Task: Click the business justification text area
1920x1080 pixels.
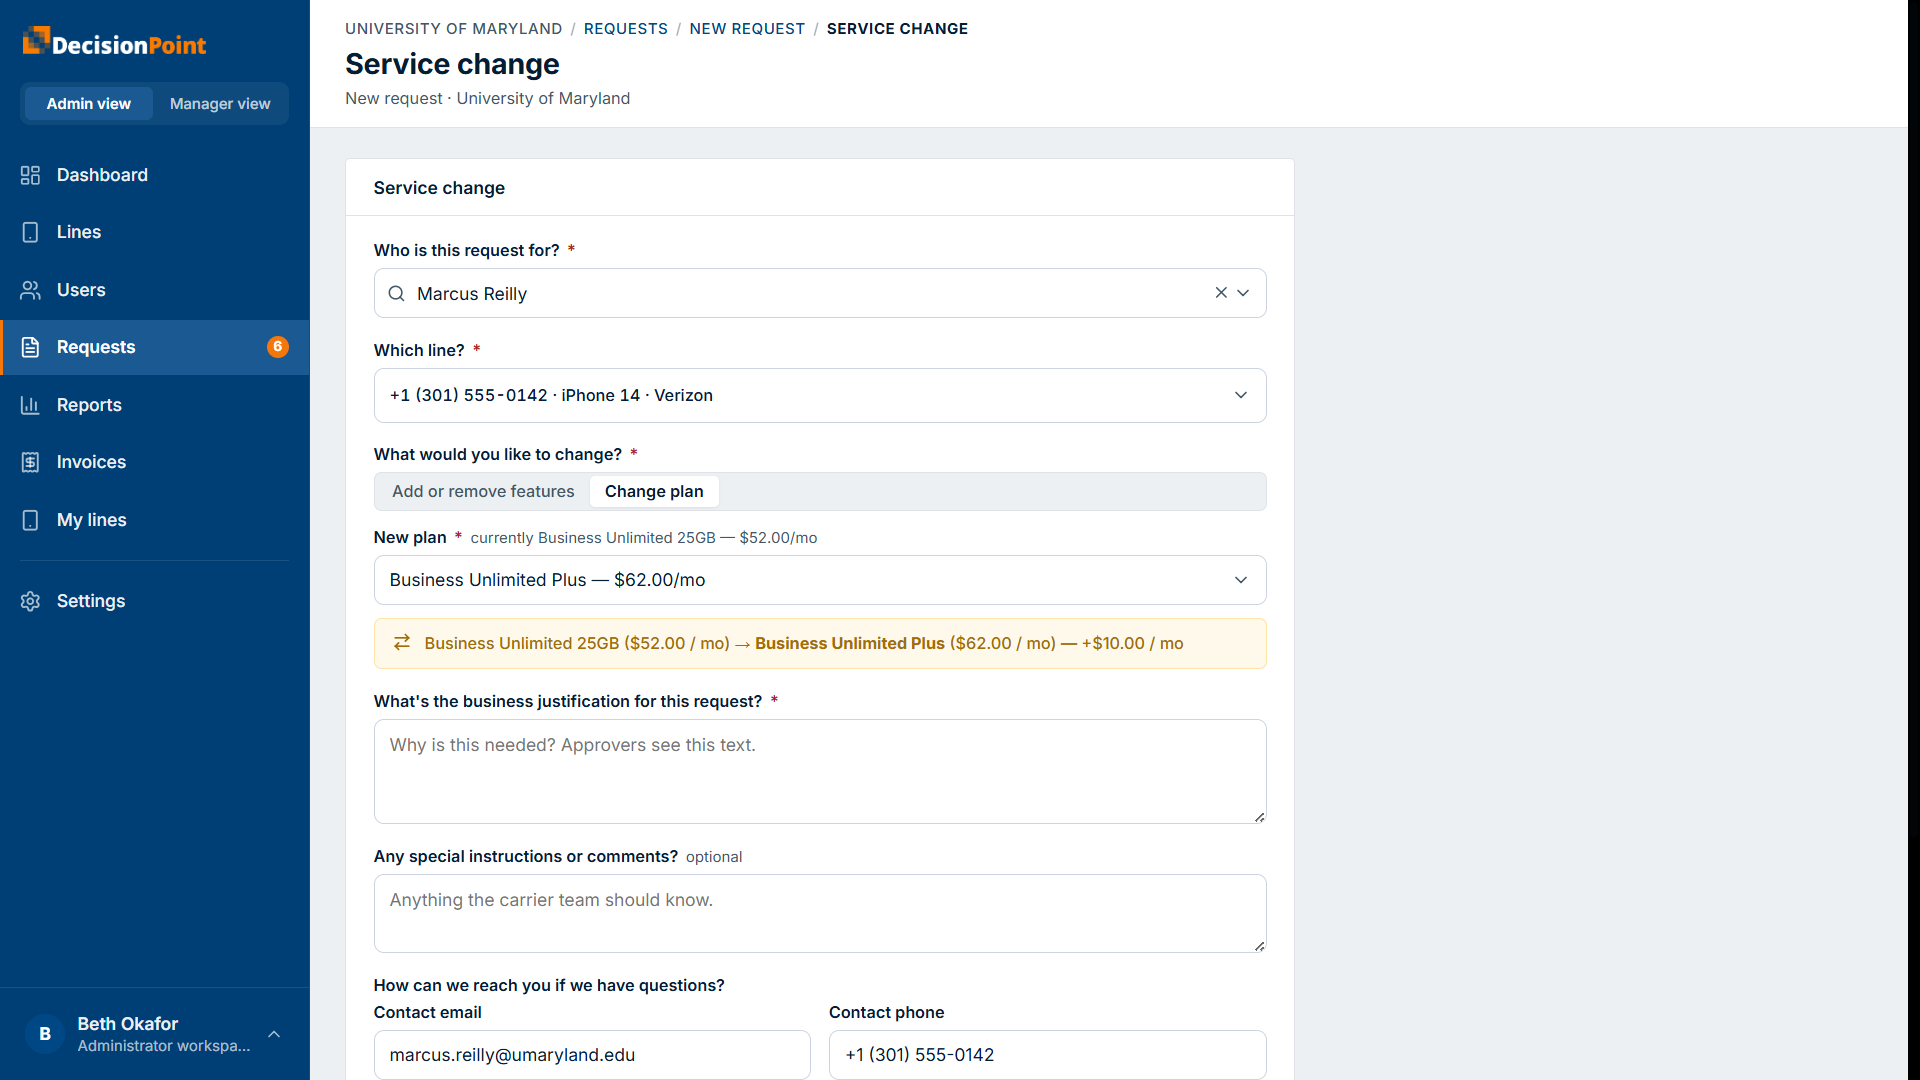Action: 820,772
